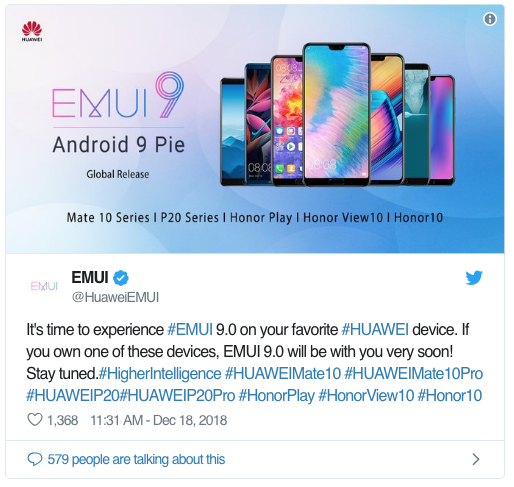
Task: Click the Twitter bird logo
Action: [x=474, y=278]
